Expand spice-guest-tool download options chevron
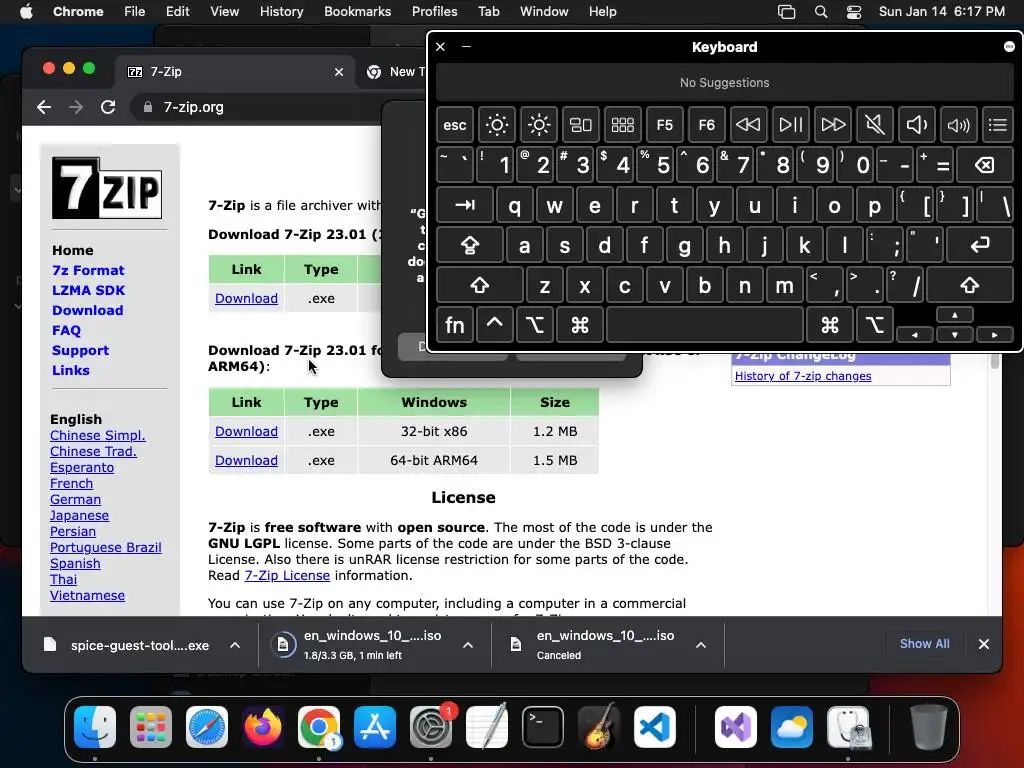The height and width of the screenshot is (768, 1024). (x=234, y=645)
